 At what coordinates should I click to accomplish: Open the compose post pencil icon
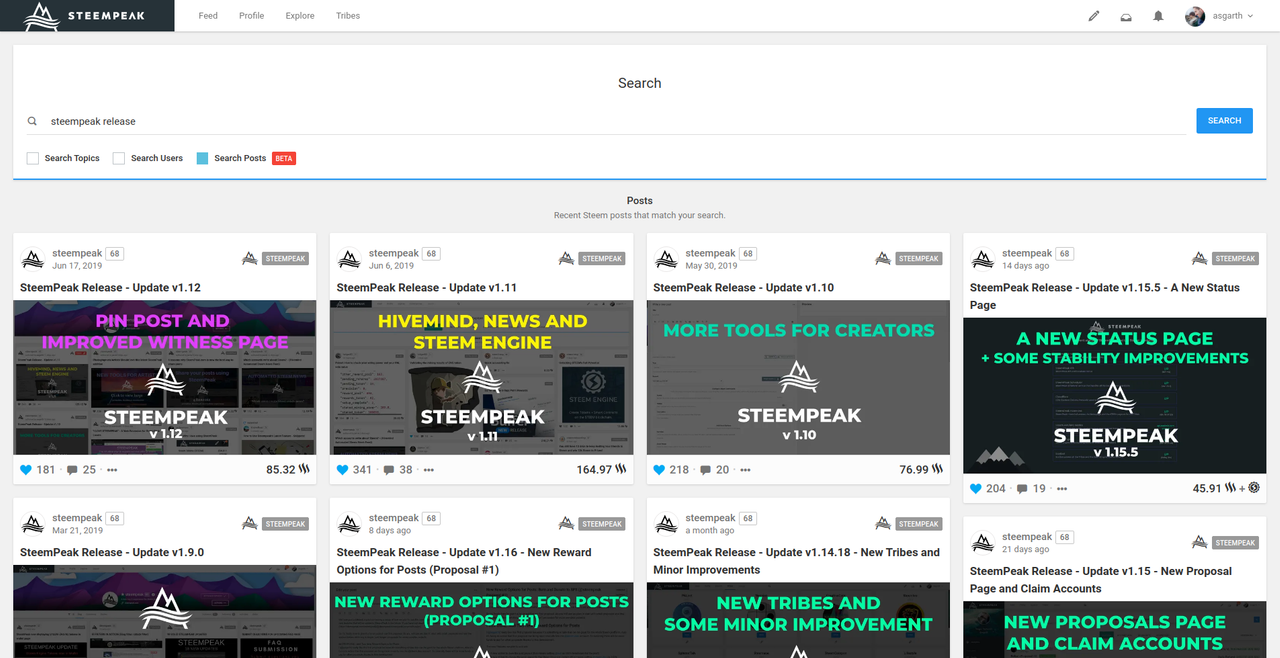[x=1094, y=16]
